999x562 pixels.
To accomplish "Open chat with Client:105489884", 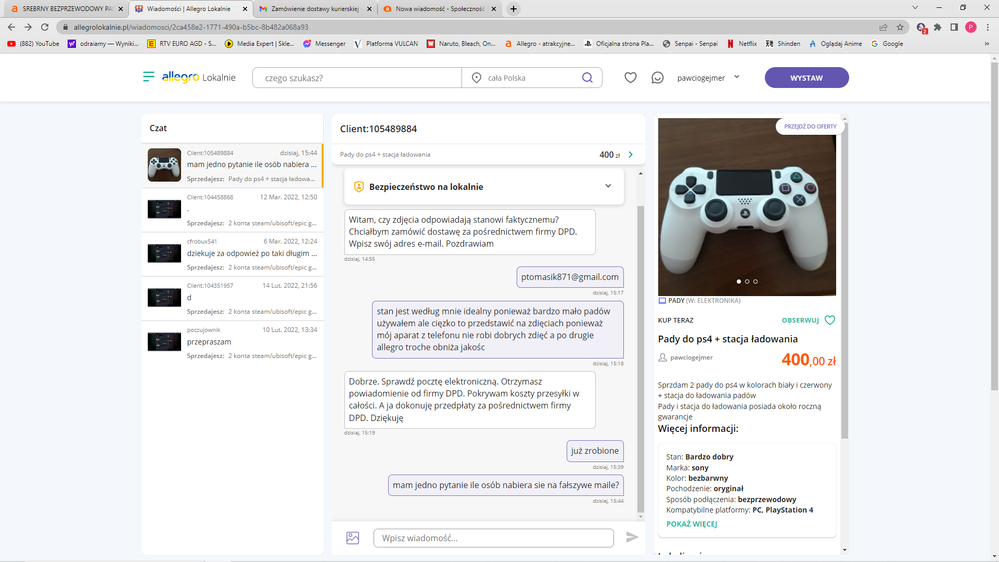I will tap(233, 166).
